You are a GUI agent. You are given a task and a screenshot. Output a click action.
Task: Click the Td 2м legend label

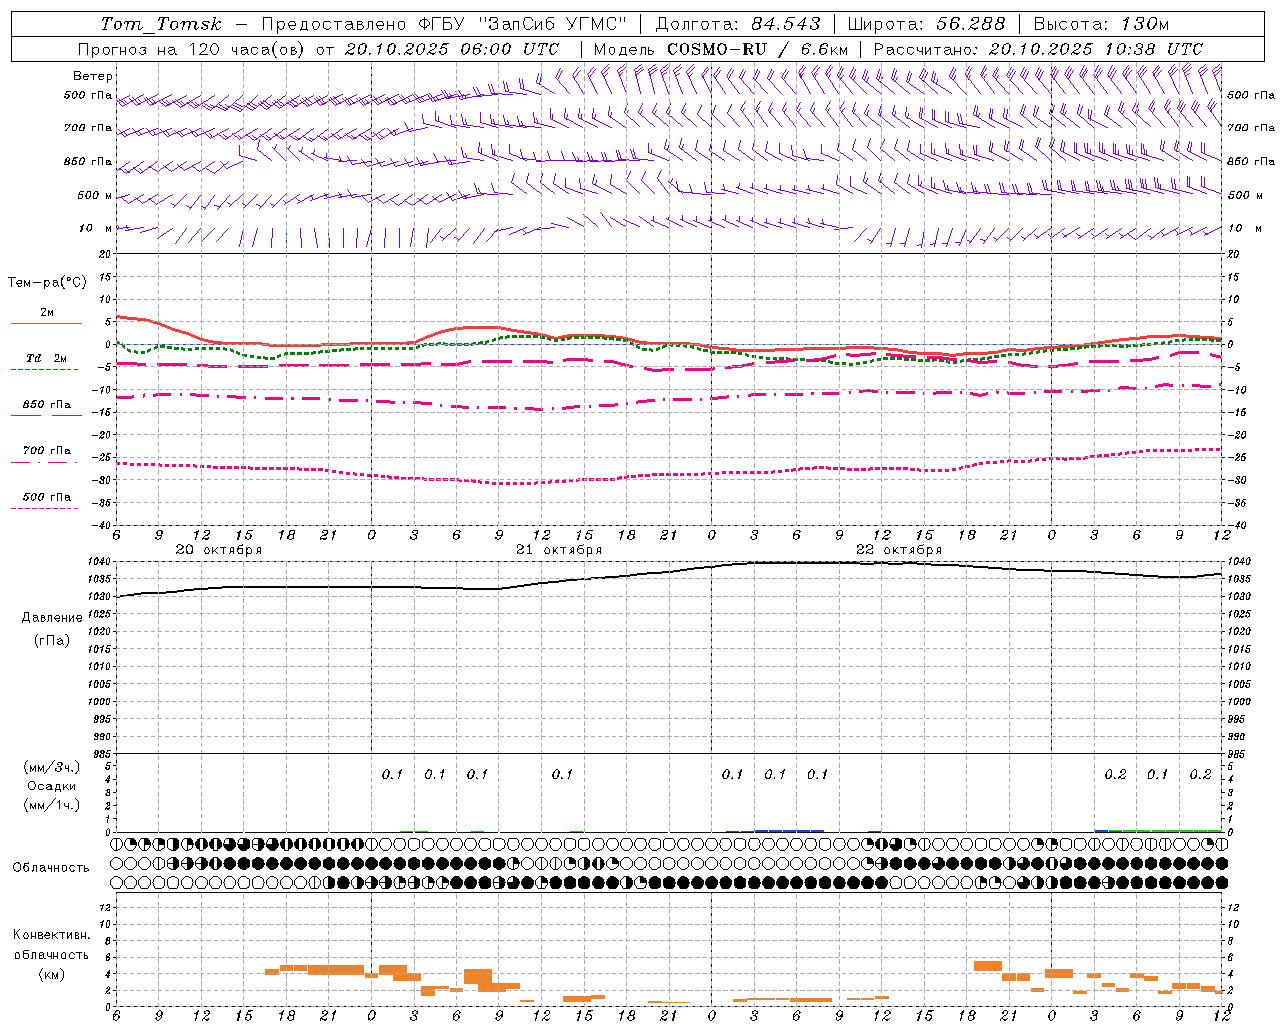click(x=47, y=358)
